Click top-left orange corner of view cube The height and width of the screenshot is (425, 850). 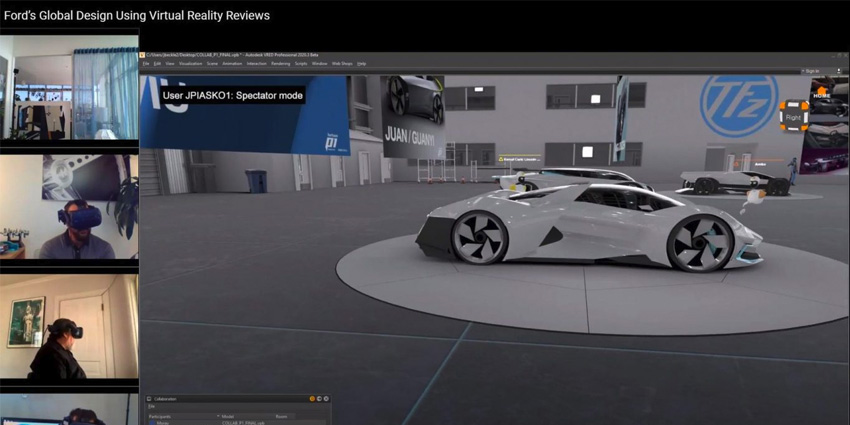[783, 104]
